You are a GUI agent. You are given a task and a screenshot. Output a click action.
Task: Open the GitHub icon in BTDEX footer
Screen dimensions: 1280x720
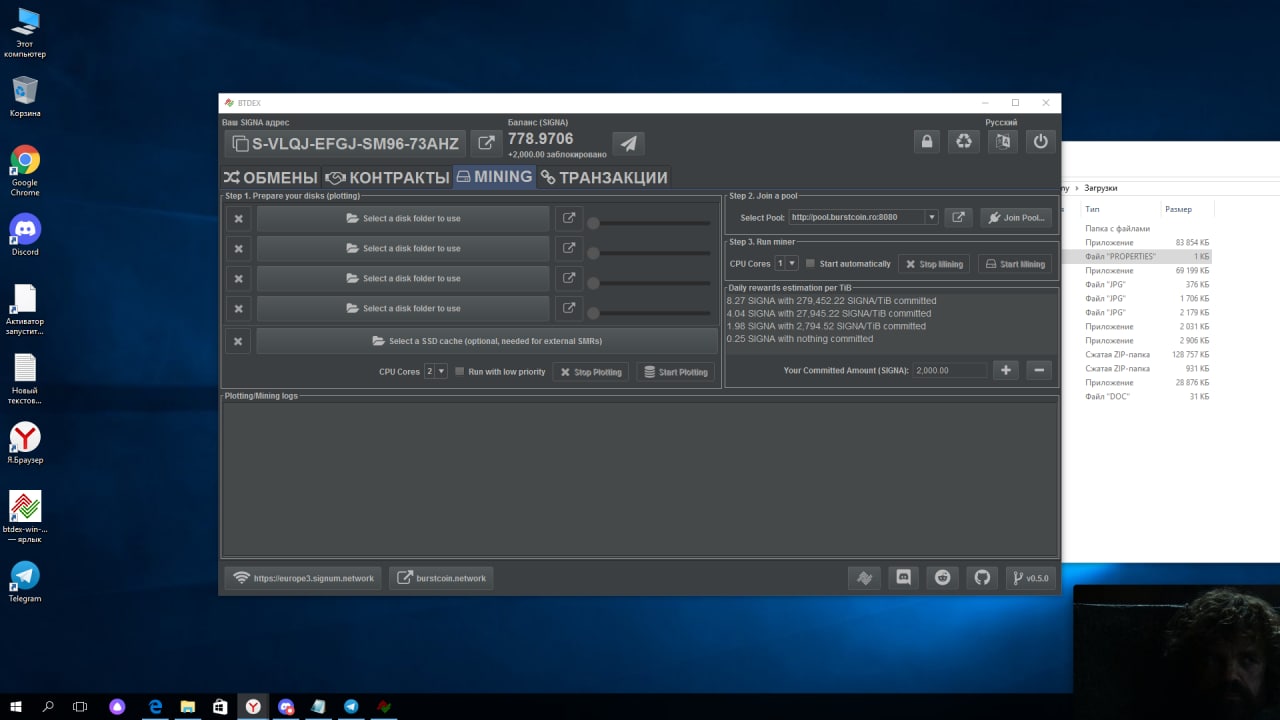[982, 577]
